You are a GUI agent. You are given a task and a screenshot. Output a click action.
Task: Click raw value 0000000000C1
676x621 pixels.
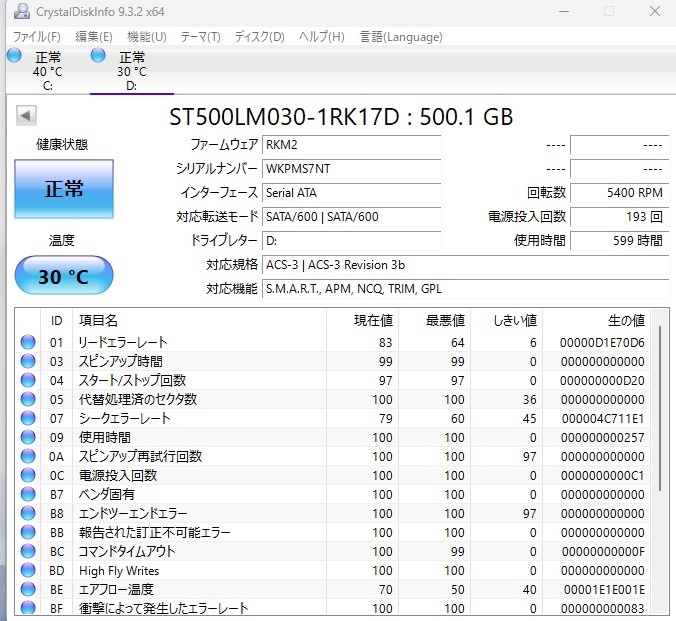tap(602, 475)
